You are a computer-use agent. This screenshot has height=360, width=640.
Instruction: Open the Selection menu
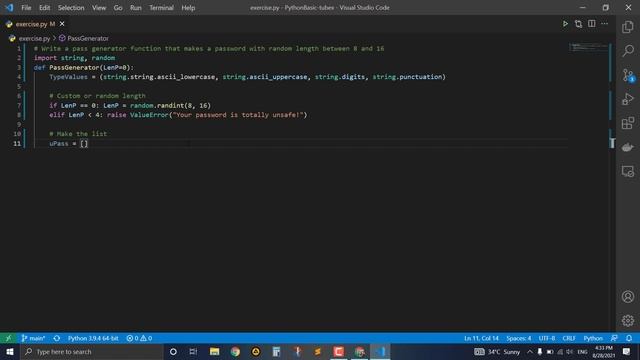[x=71, y=8]
